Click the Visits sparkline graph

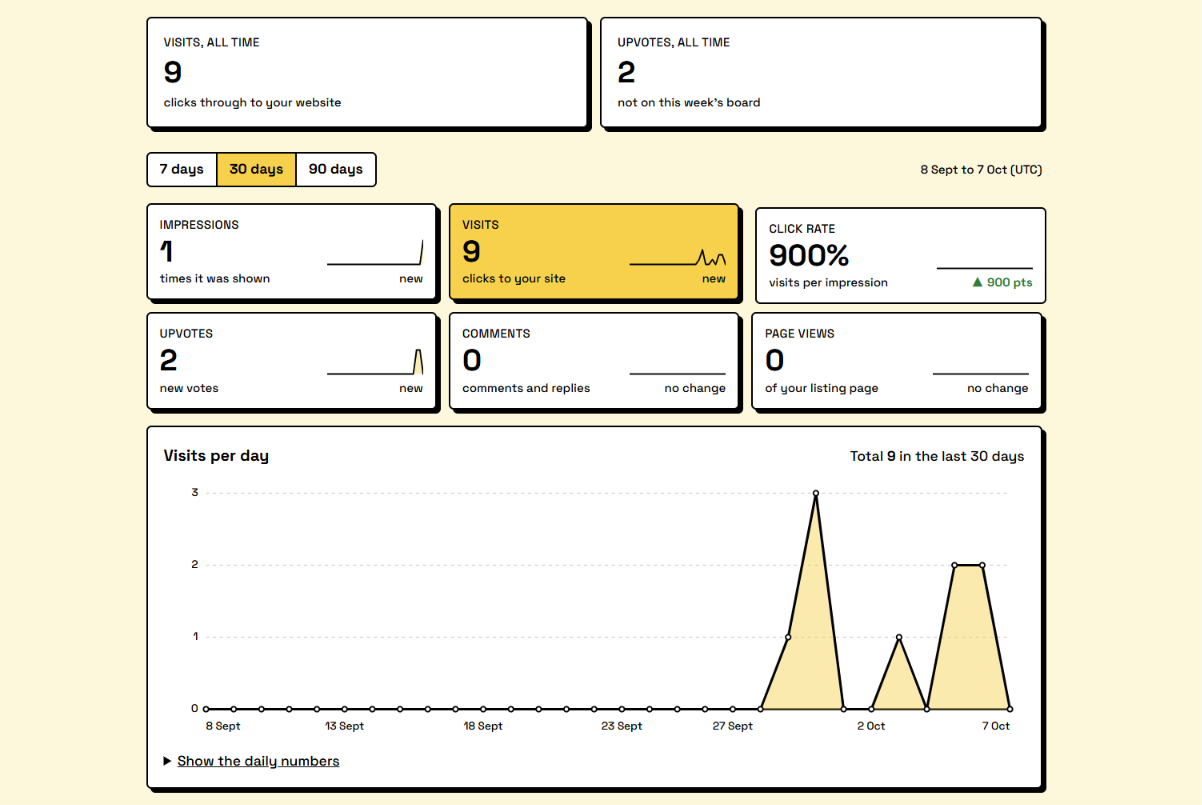678,257
